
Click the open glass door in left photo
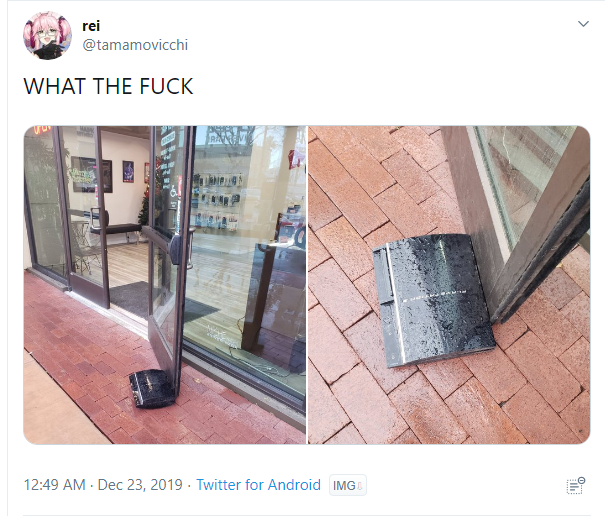point(170,251)
